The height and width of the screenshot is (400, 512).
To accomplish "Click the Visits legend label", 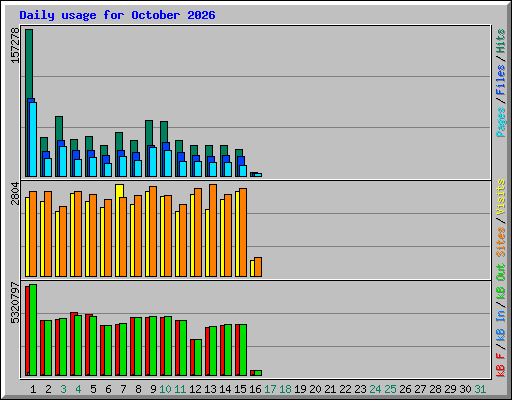I will tap(501, 197).
